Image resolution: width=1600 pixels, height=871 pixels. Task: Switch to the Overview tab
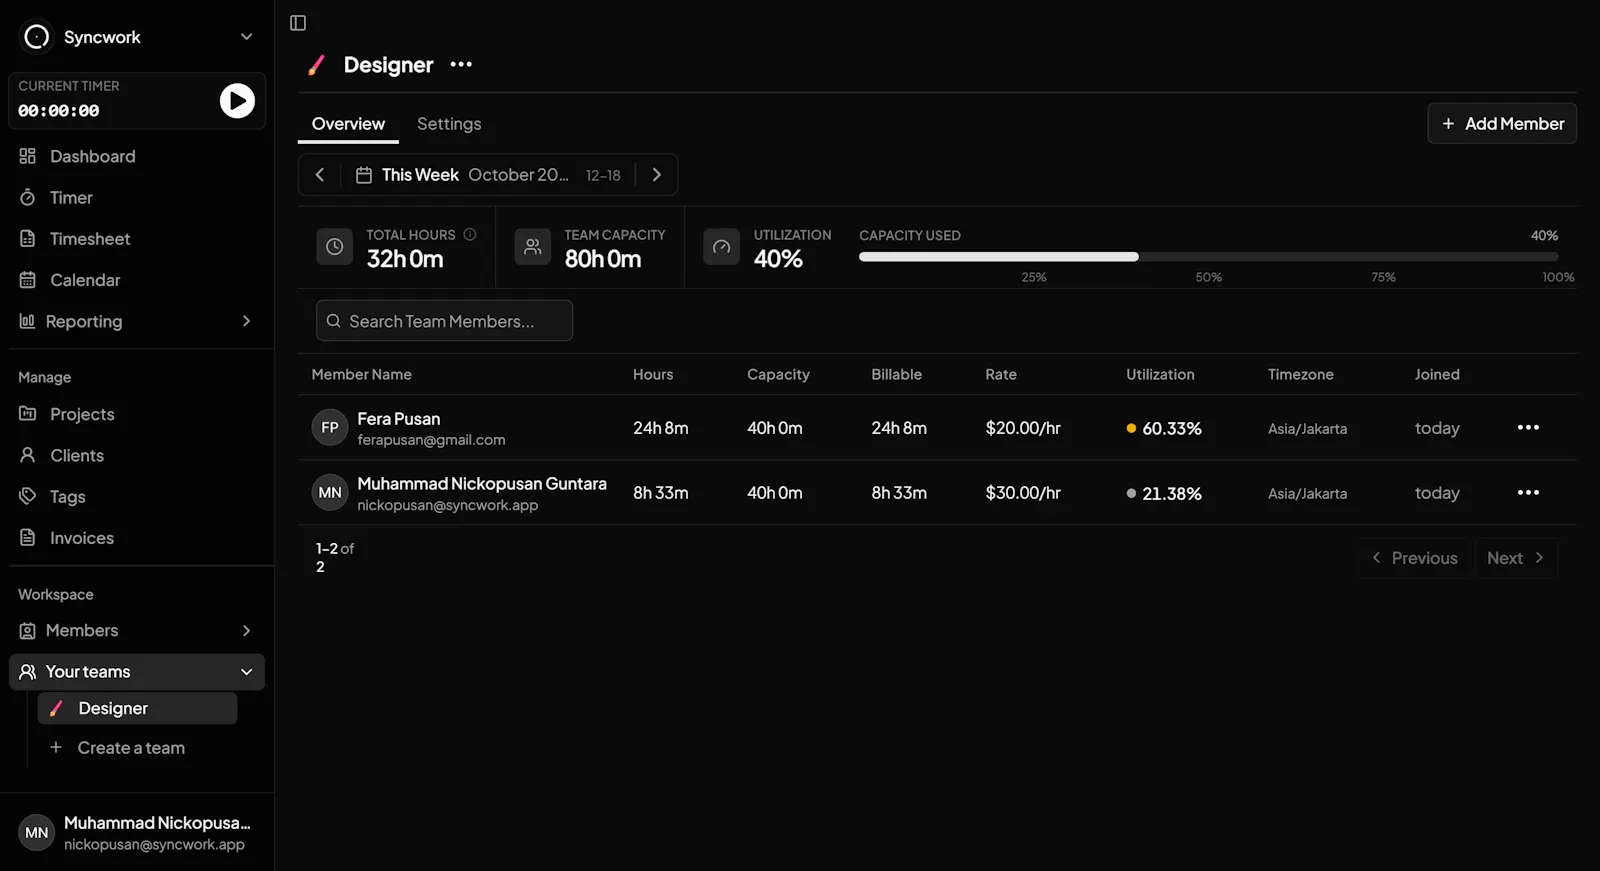[348, 124]
